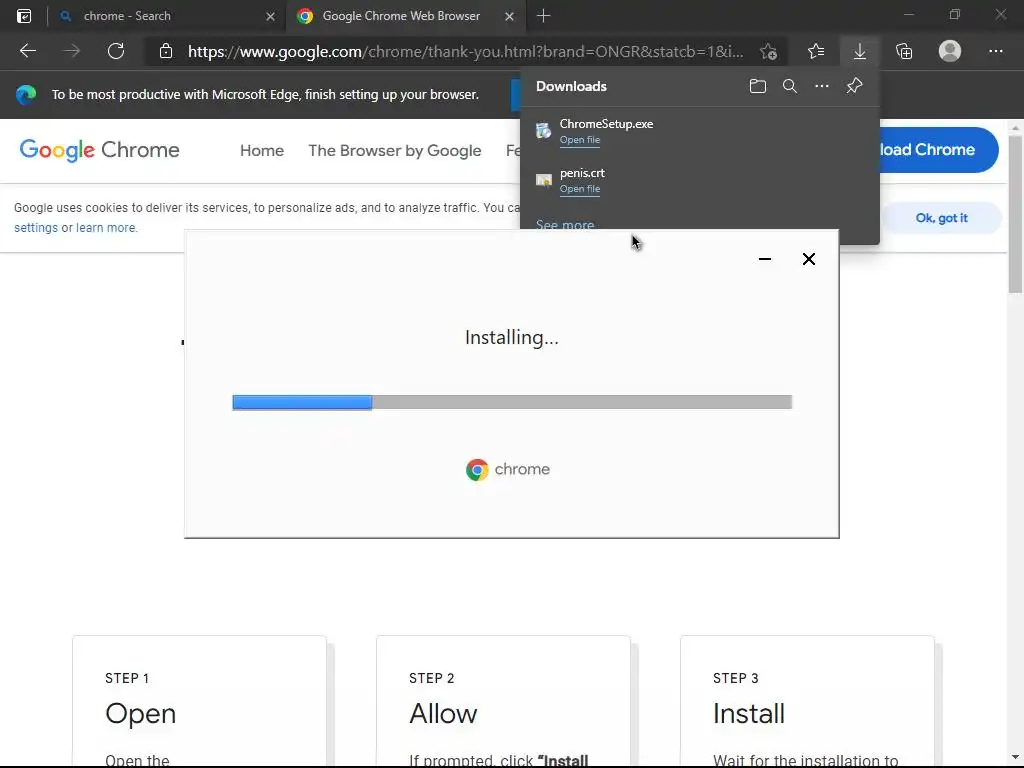Open the downloads folder icon in the Downloads panel
This screenshot has width=1024, height=768.
coord(758,86)
